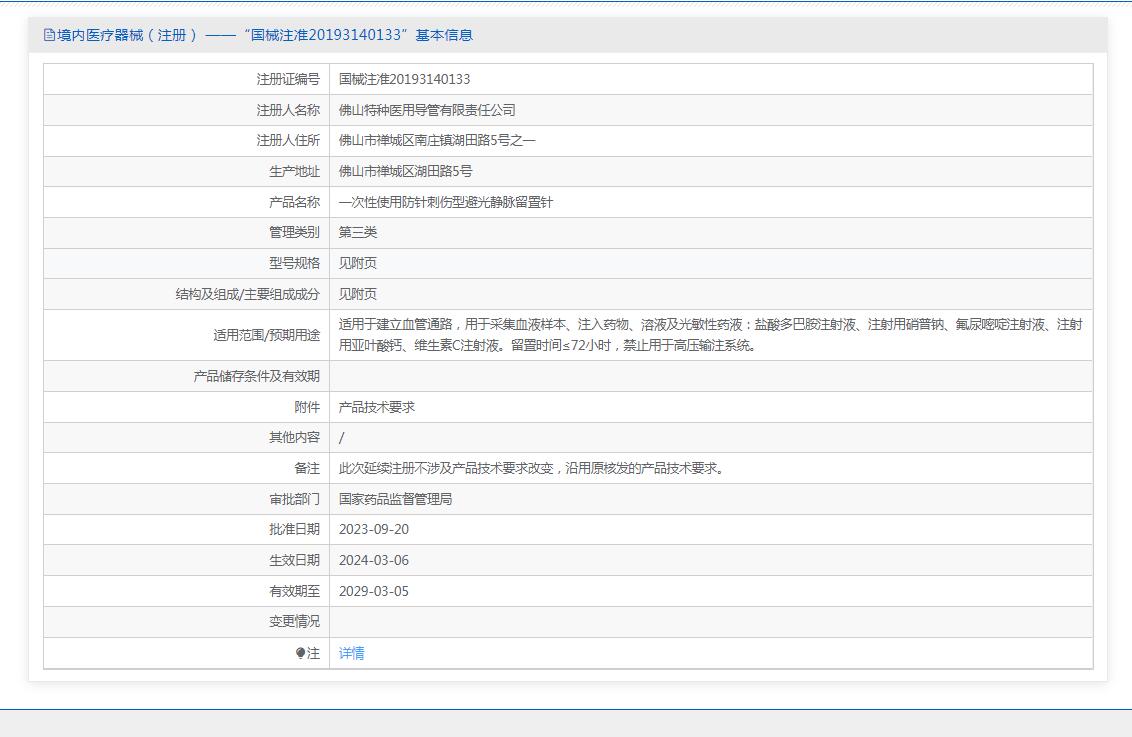Click the 变更情况 row label

pos(294,621)
